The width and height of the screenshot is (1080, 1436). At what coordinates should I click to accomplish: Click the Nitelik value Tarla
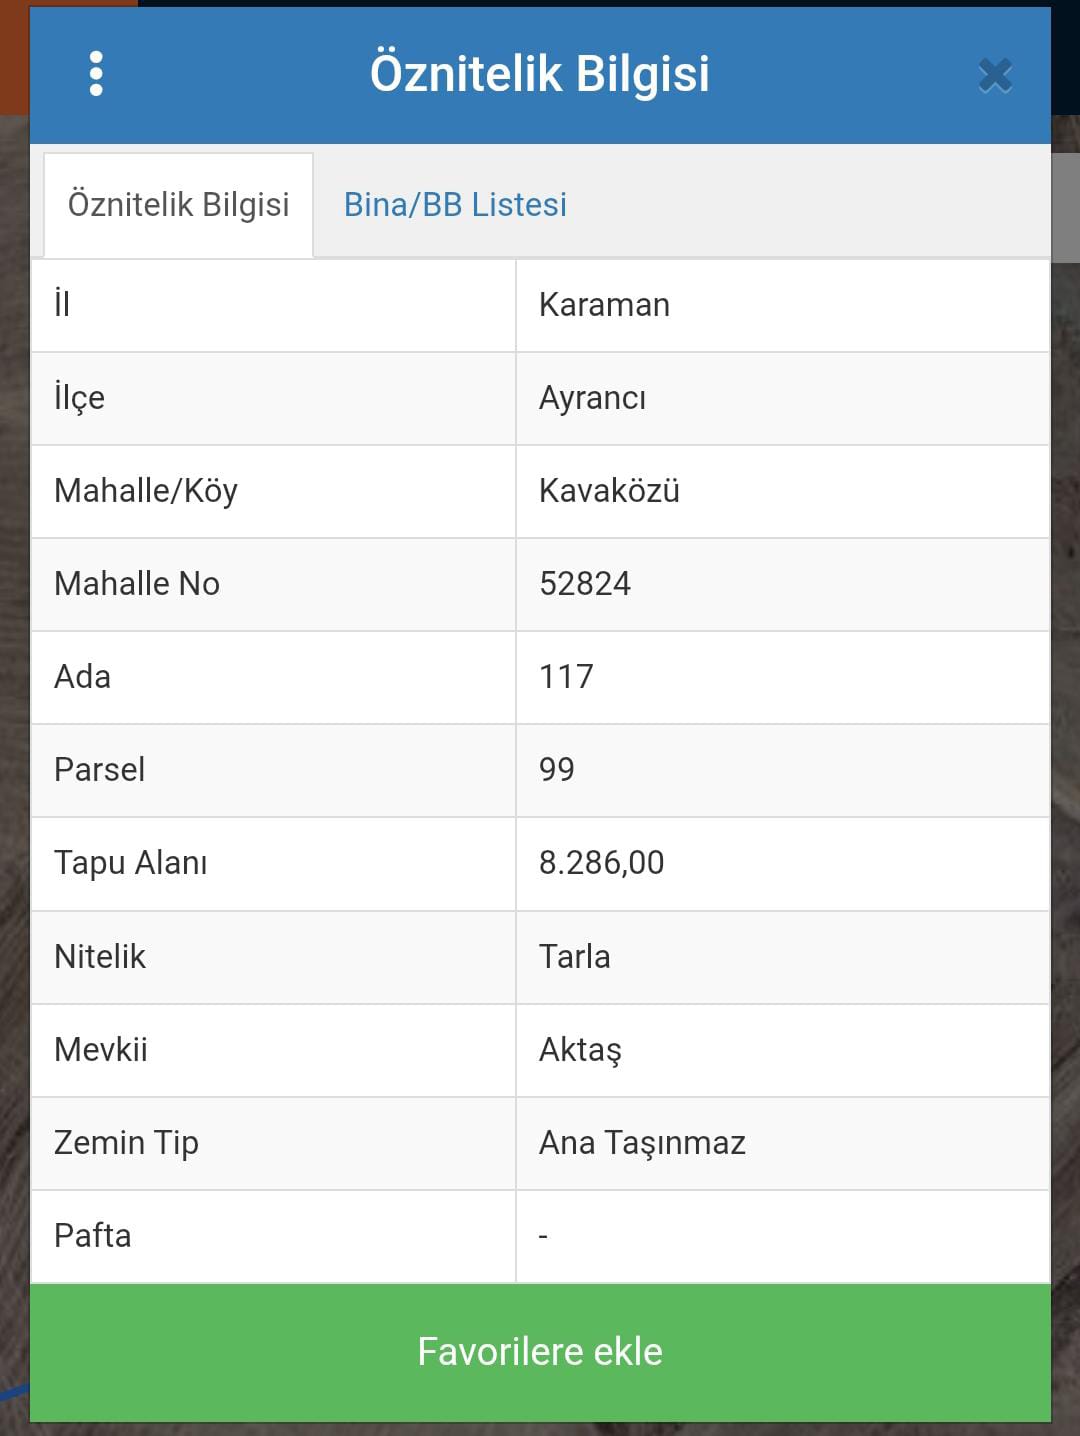pos(574,957)
